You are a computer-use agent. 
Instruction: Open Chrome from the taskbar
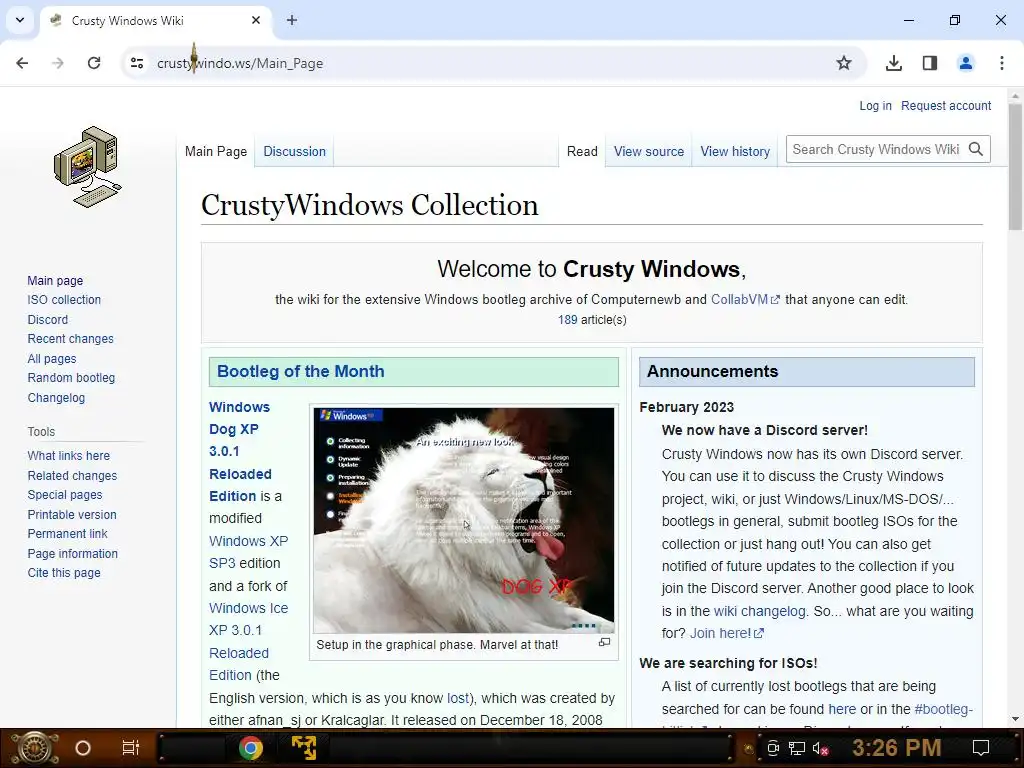tap(250, 748)
